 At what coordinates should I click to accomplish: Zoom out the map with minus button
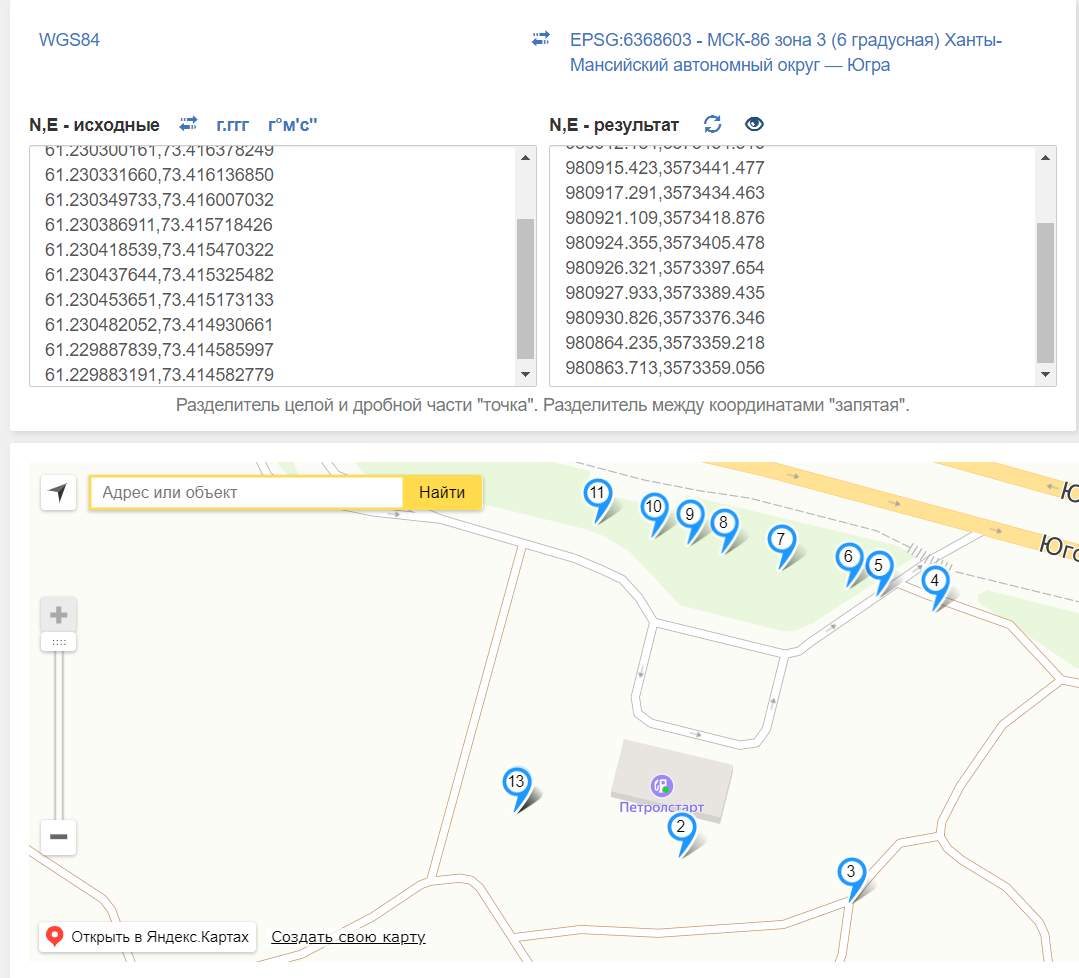58,836
